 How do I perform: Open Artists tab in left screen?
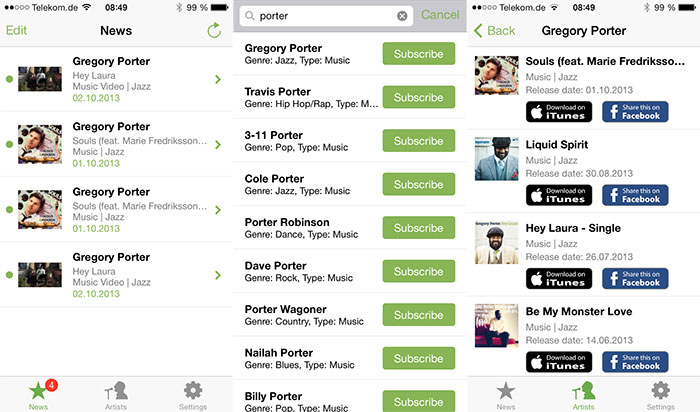click(116, 395)
